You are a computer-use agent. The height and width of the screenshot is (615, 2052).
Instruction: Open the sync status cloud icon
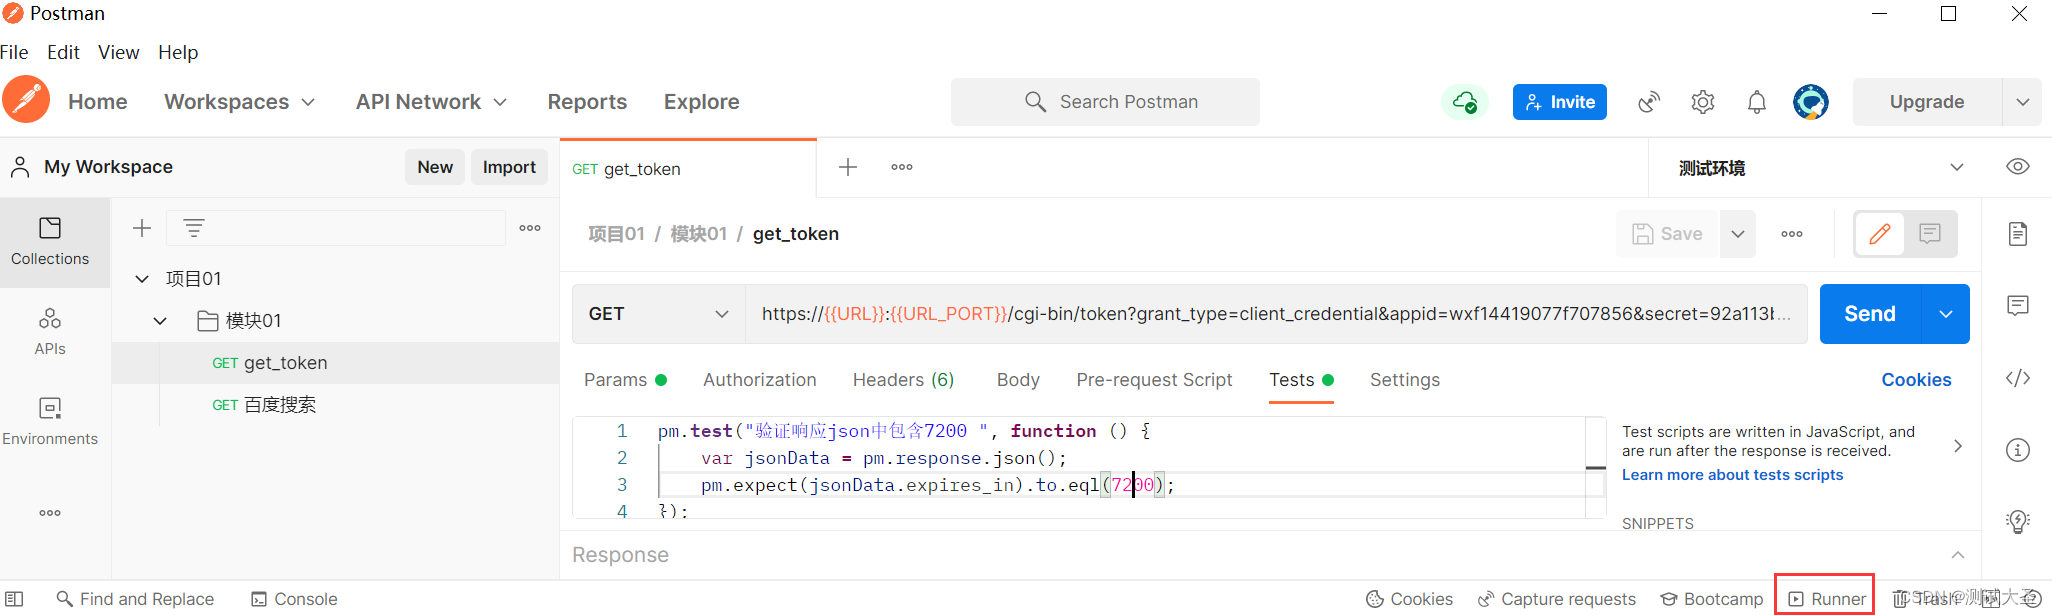[x=1465, y=102]
